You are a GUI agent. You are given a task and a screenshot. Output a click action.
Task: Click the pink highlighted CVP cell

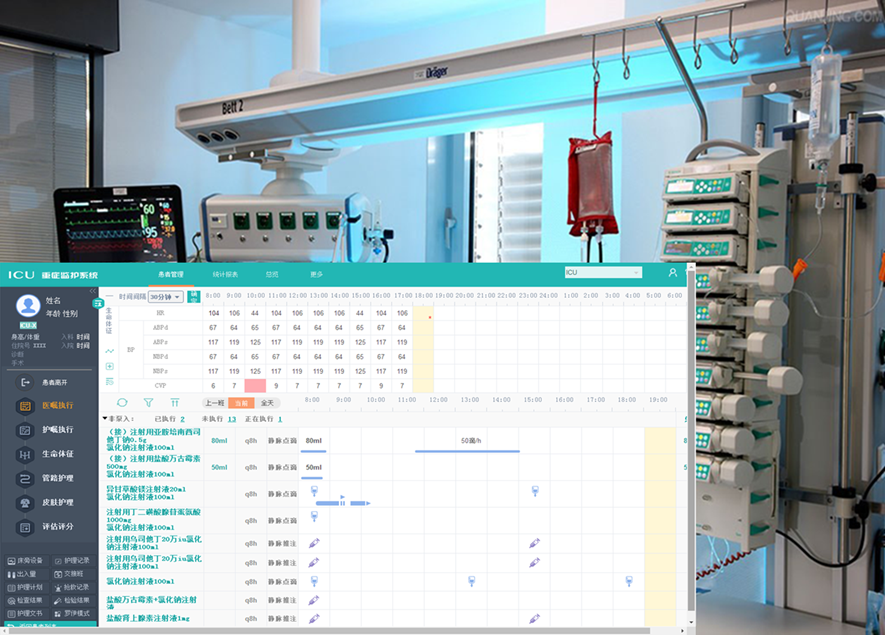click(x=255, y=385)
